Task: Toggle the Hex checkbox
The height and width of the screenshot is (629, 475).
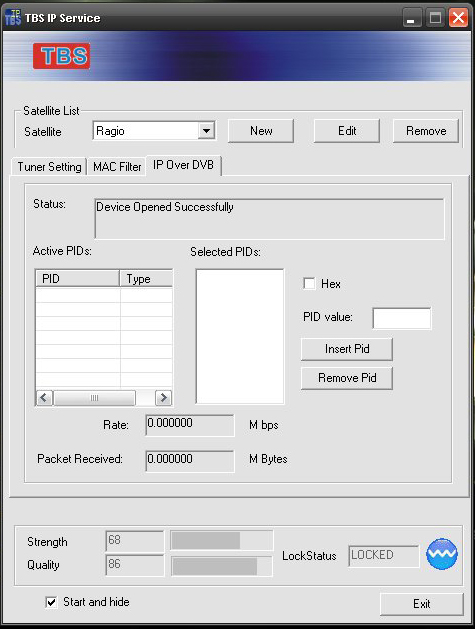Action: [309, 283]
